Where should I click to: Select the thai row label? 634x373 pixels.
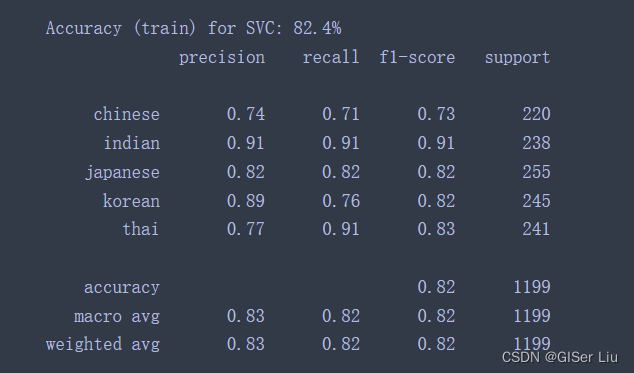click(141, 229)
